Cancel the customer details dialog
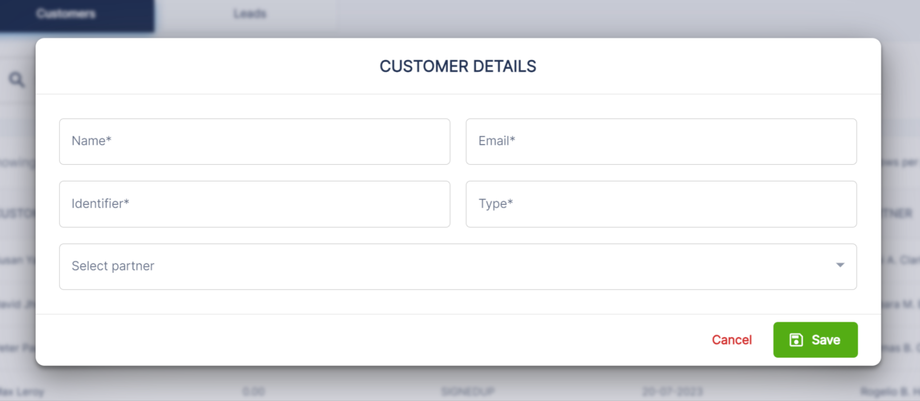 pos(731,340)
